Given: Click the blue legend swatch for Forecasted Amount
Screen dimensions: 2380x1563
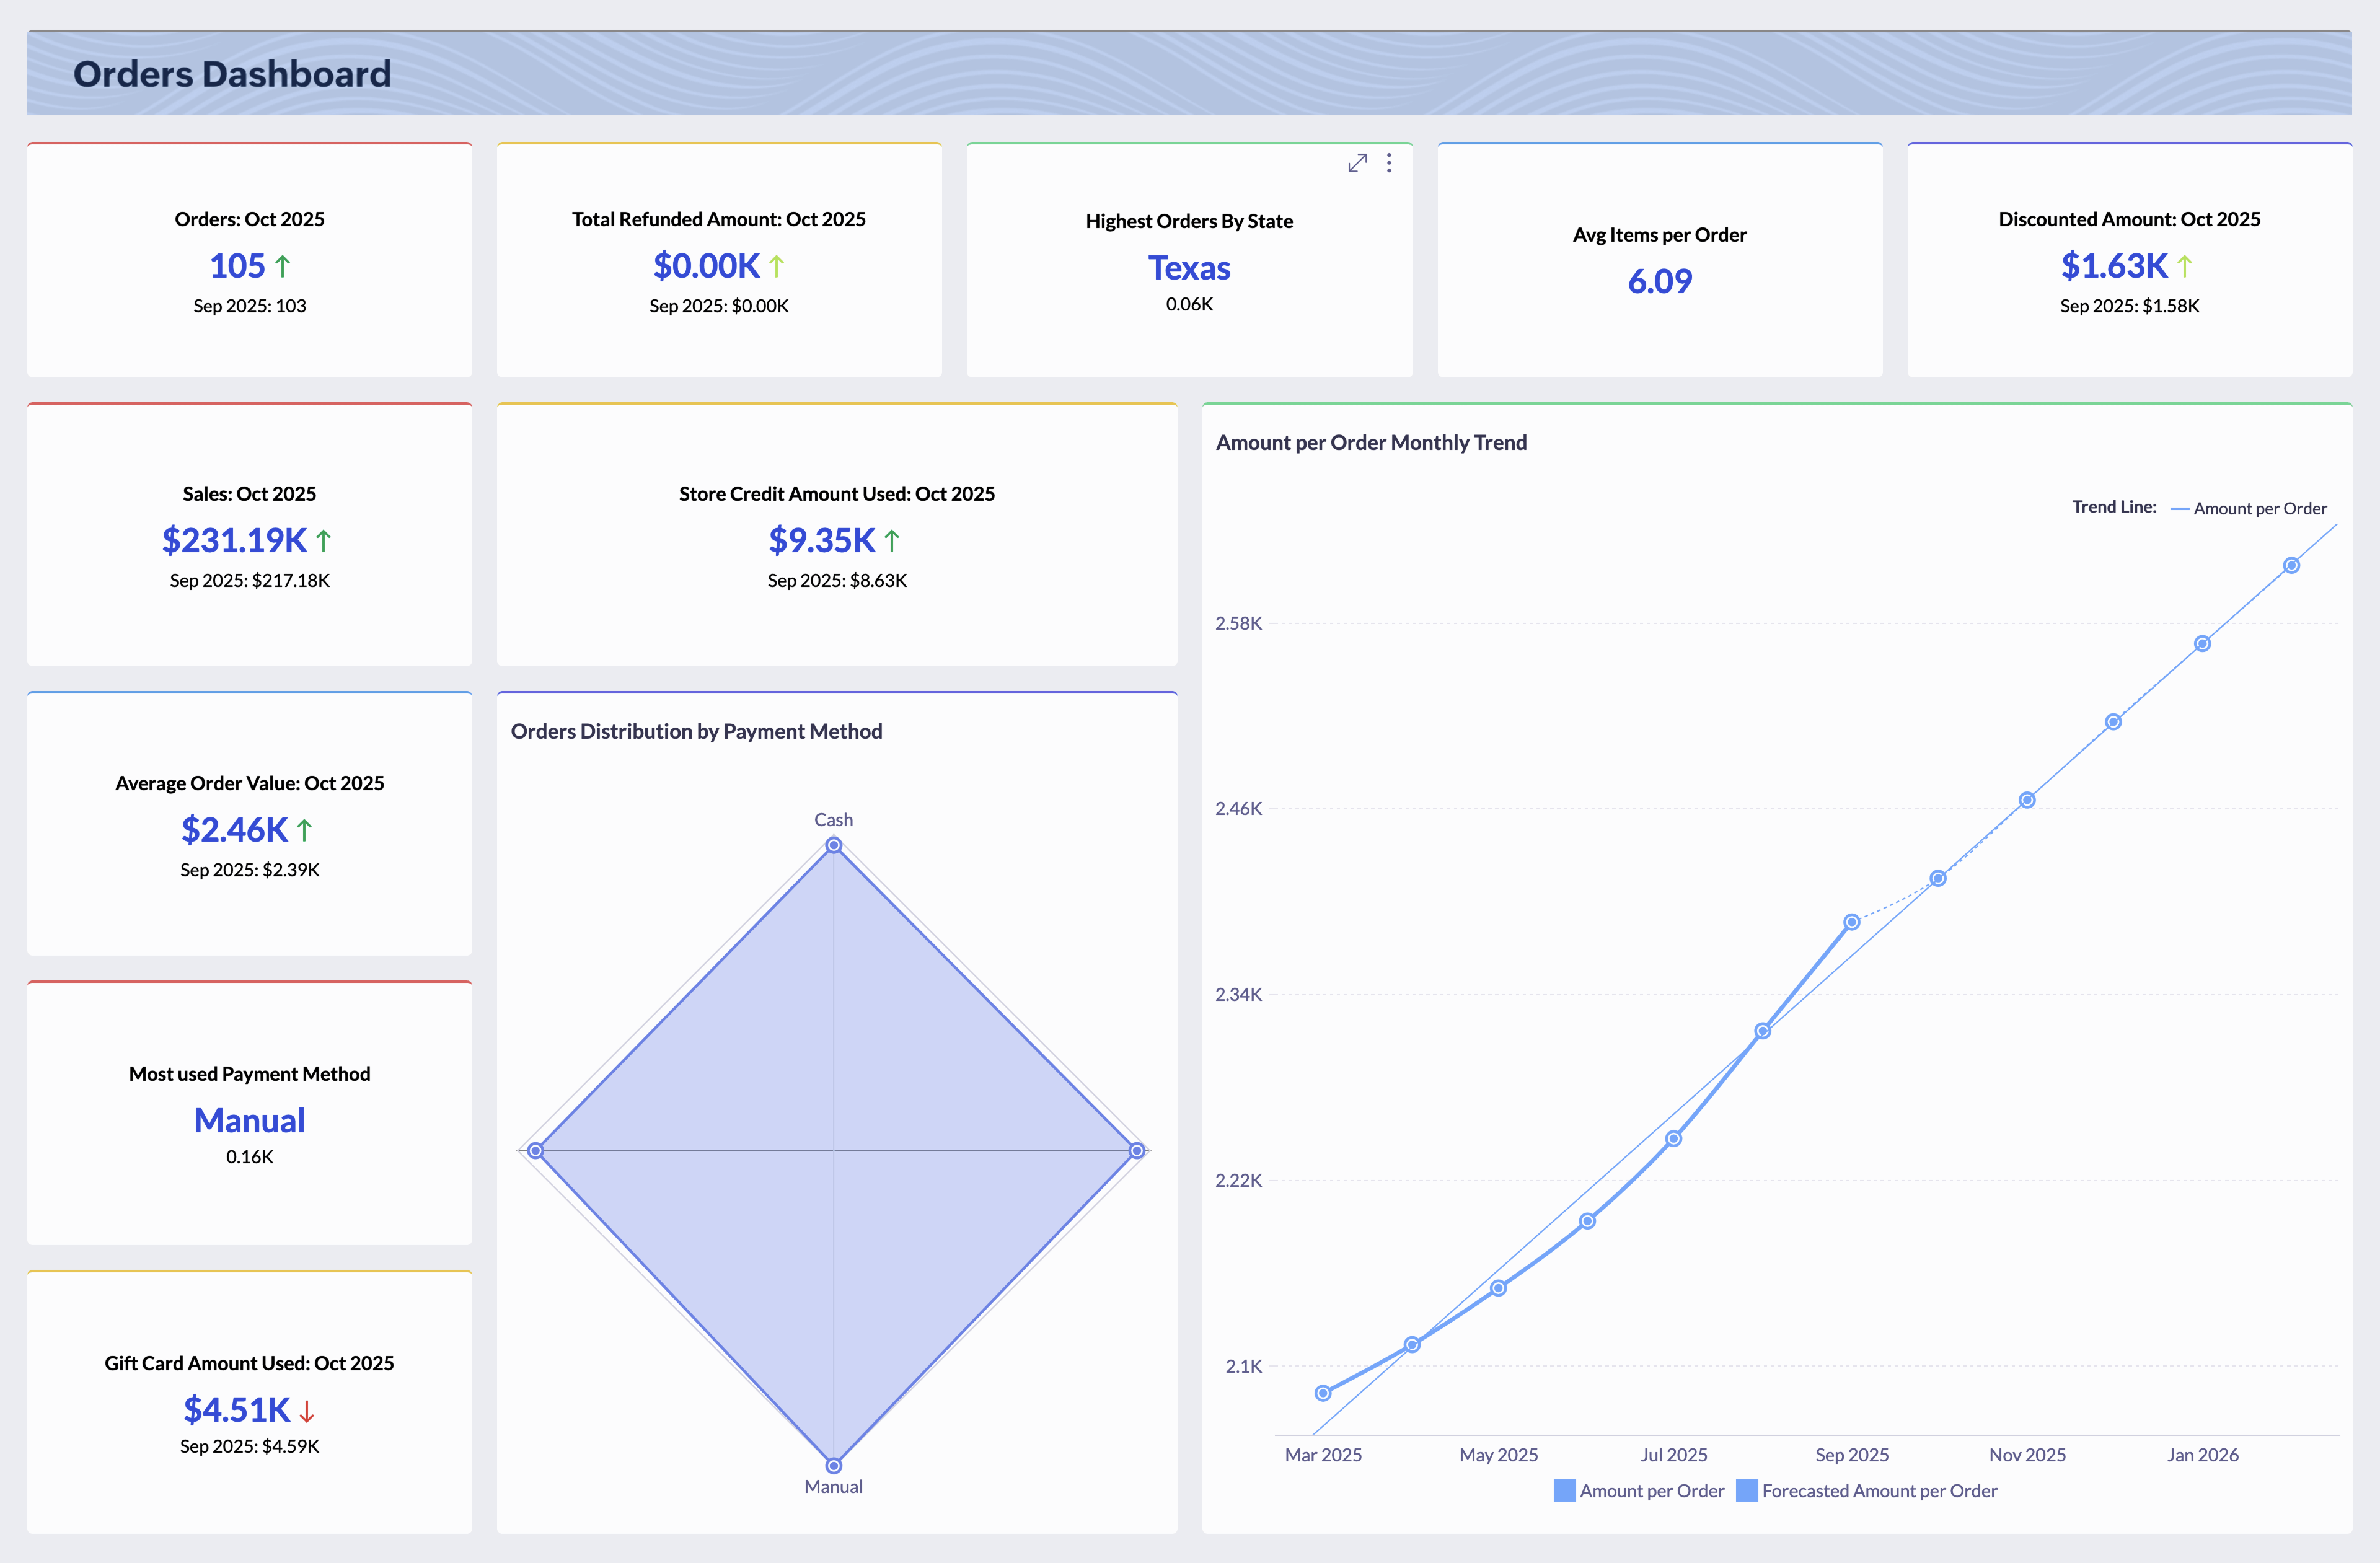Looking at the screenshot, I should [x=1748, y=1490].
